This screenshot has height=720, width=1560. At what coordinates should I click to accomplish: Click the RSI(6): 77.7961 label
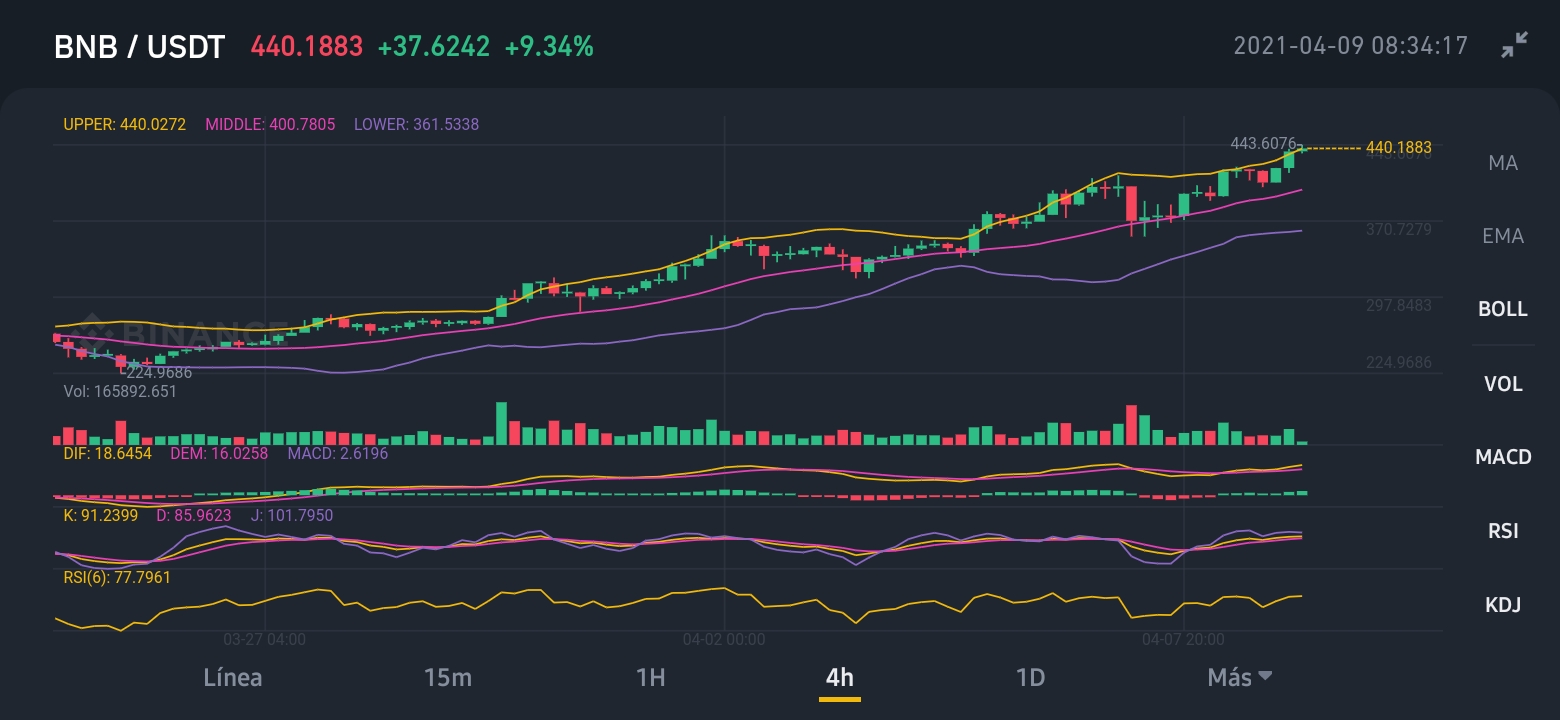click(116, 577)
